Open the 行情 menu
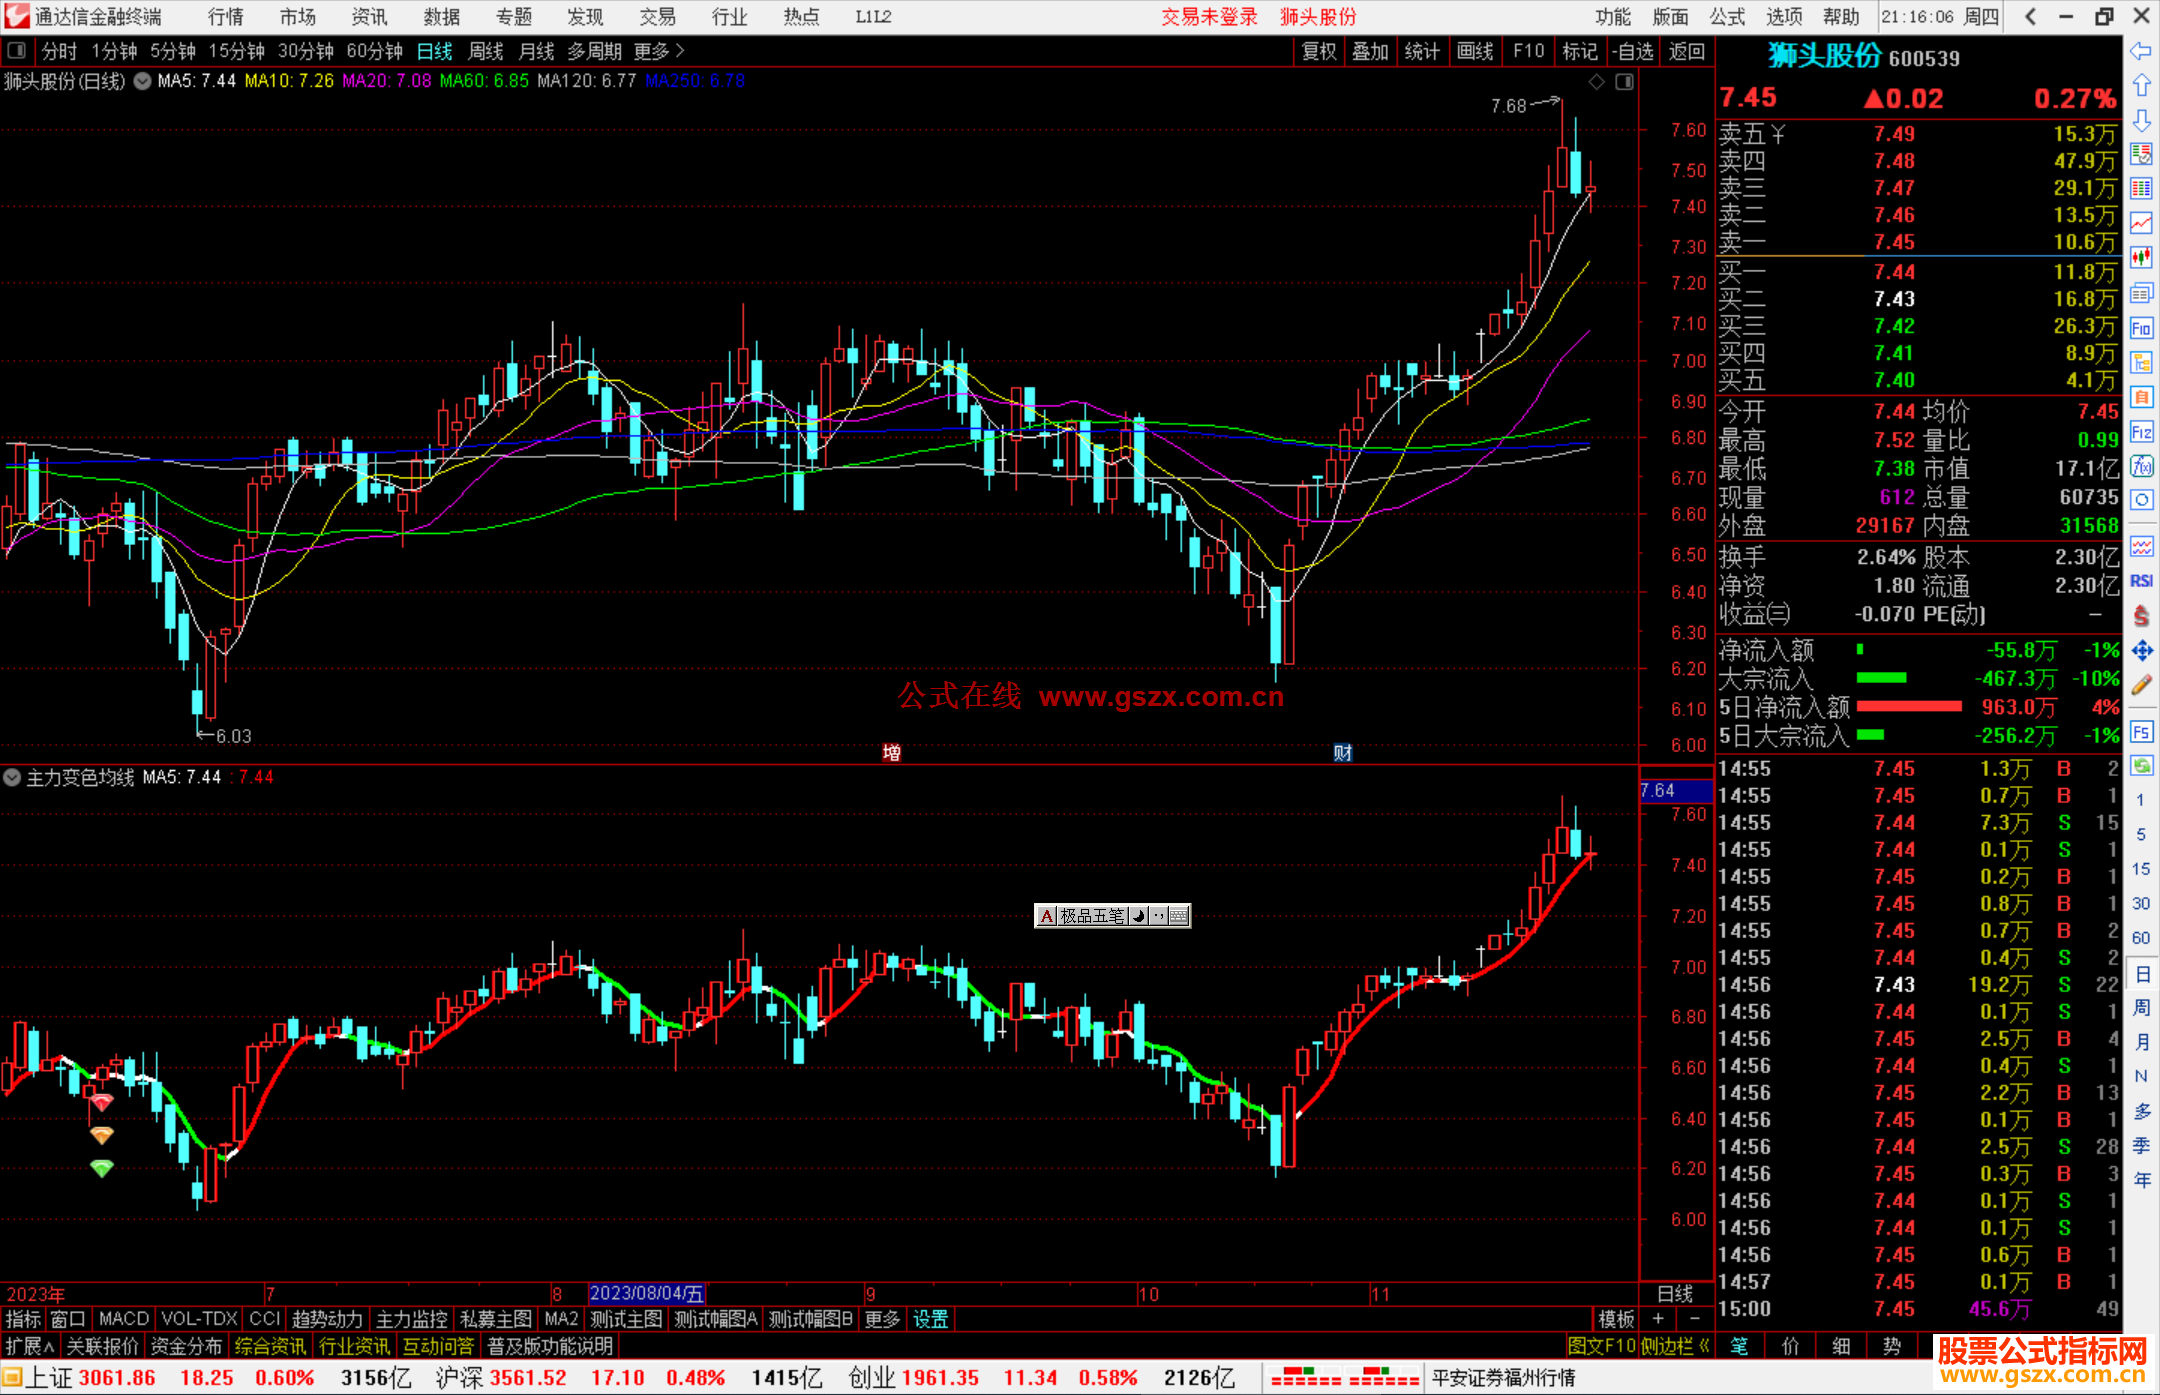The width and height of the screenshot is (2160, 1395). (x=226, y=17)
